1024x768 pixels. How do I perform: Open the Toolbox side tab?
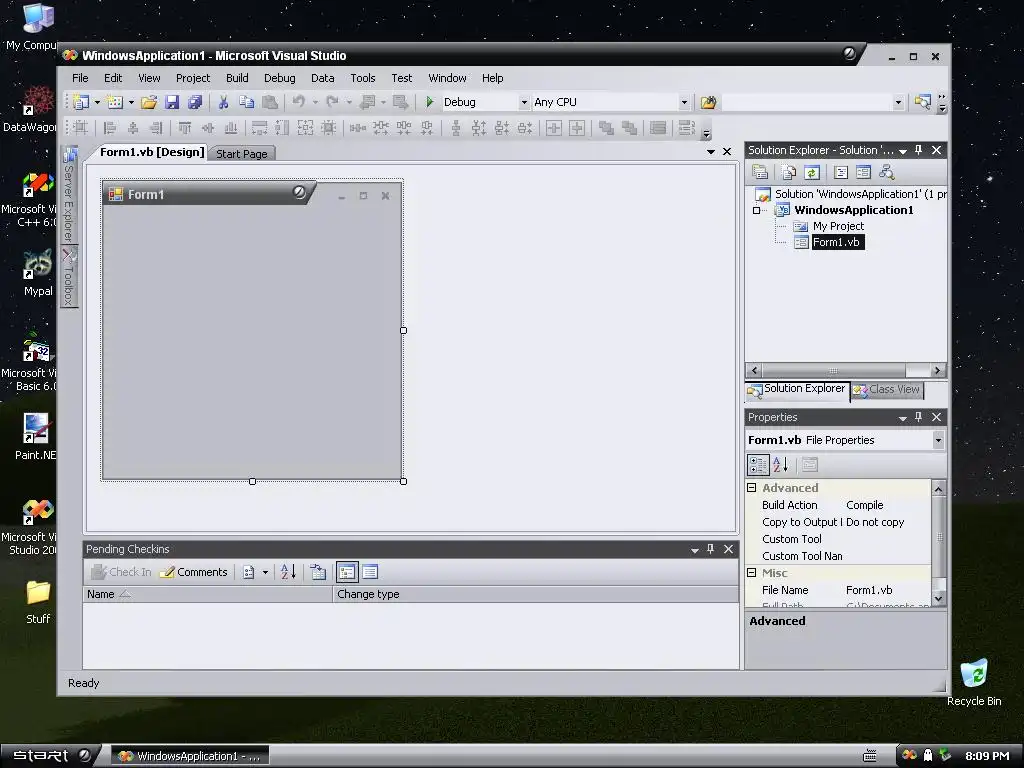69,277
